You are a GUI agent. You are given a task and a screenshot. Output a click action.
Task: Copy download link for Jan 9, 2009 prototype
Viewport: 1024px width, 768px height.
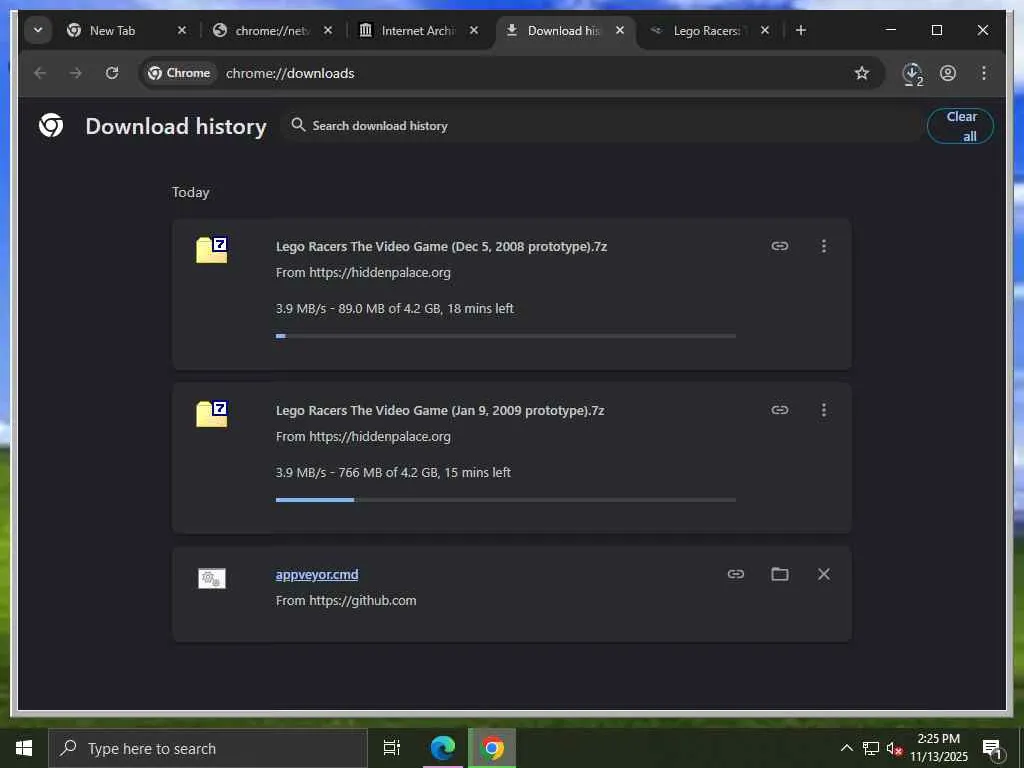[x=780, y=410]
